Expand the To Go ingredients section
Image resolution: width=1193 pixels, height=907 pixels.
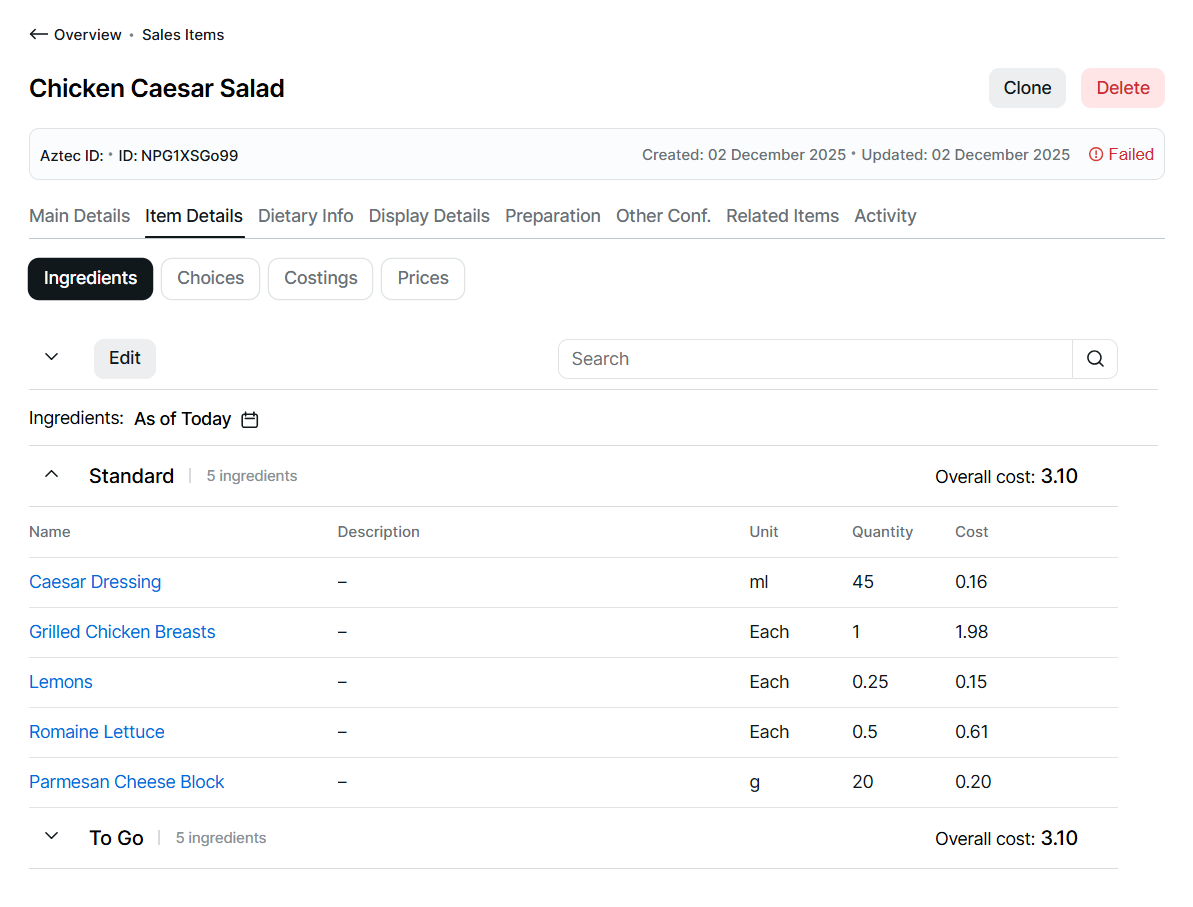tap(52, 837)
